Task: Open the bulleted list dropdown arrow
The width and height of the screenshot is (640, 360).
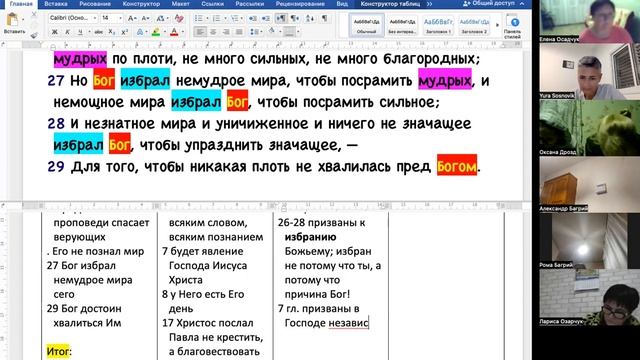Action: 207,18
